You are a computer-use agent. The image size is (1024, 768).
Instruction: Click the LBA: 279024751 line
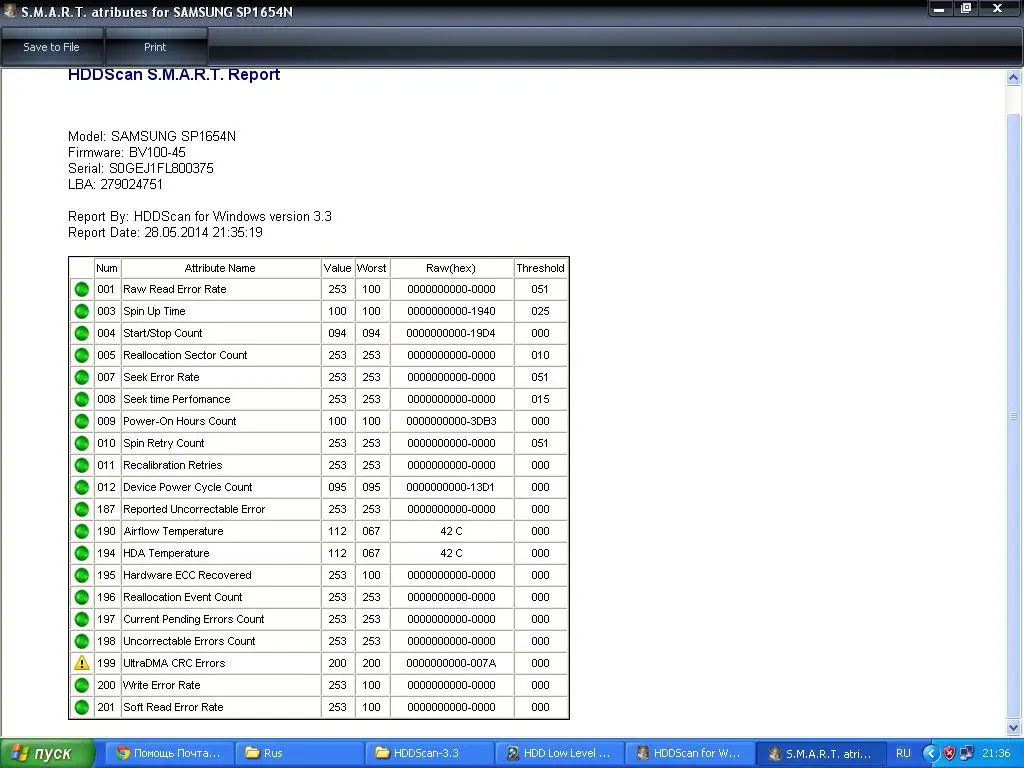click(115, 184)
